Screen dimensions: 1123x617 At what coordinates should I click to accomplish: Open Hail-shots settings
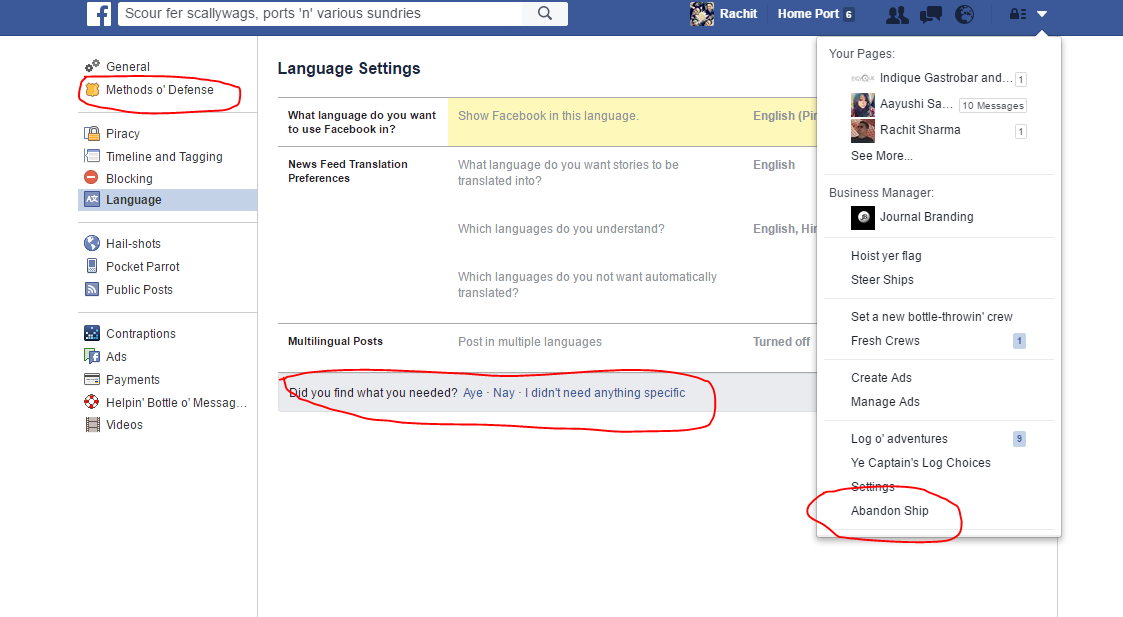tap(133, 244)
